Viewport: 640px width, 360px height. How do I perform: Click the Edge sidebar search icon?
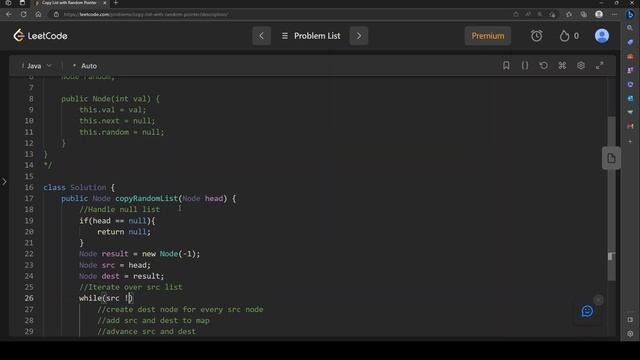point(630,28)
